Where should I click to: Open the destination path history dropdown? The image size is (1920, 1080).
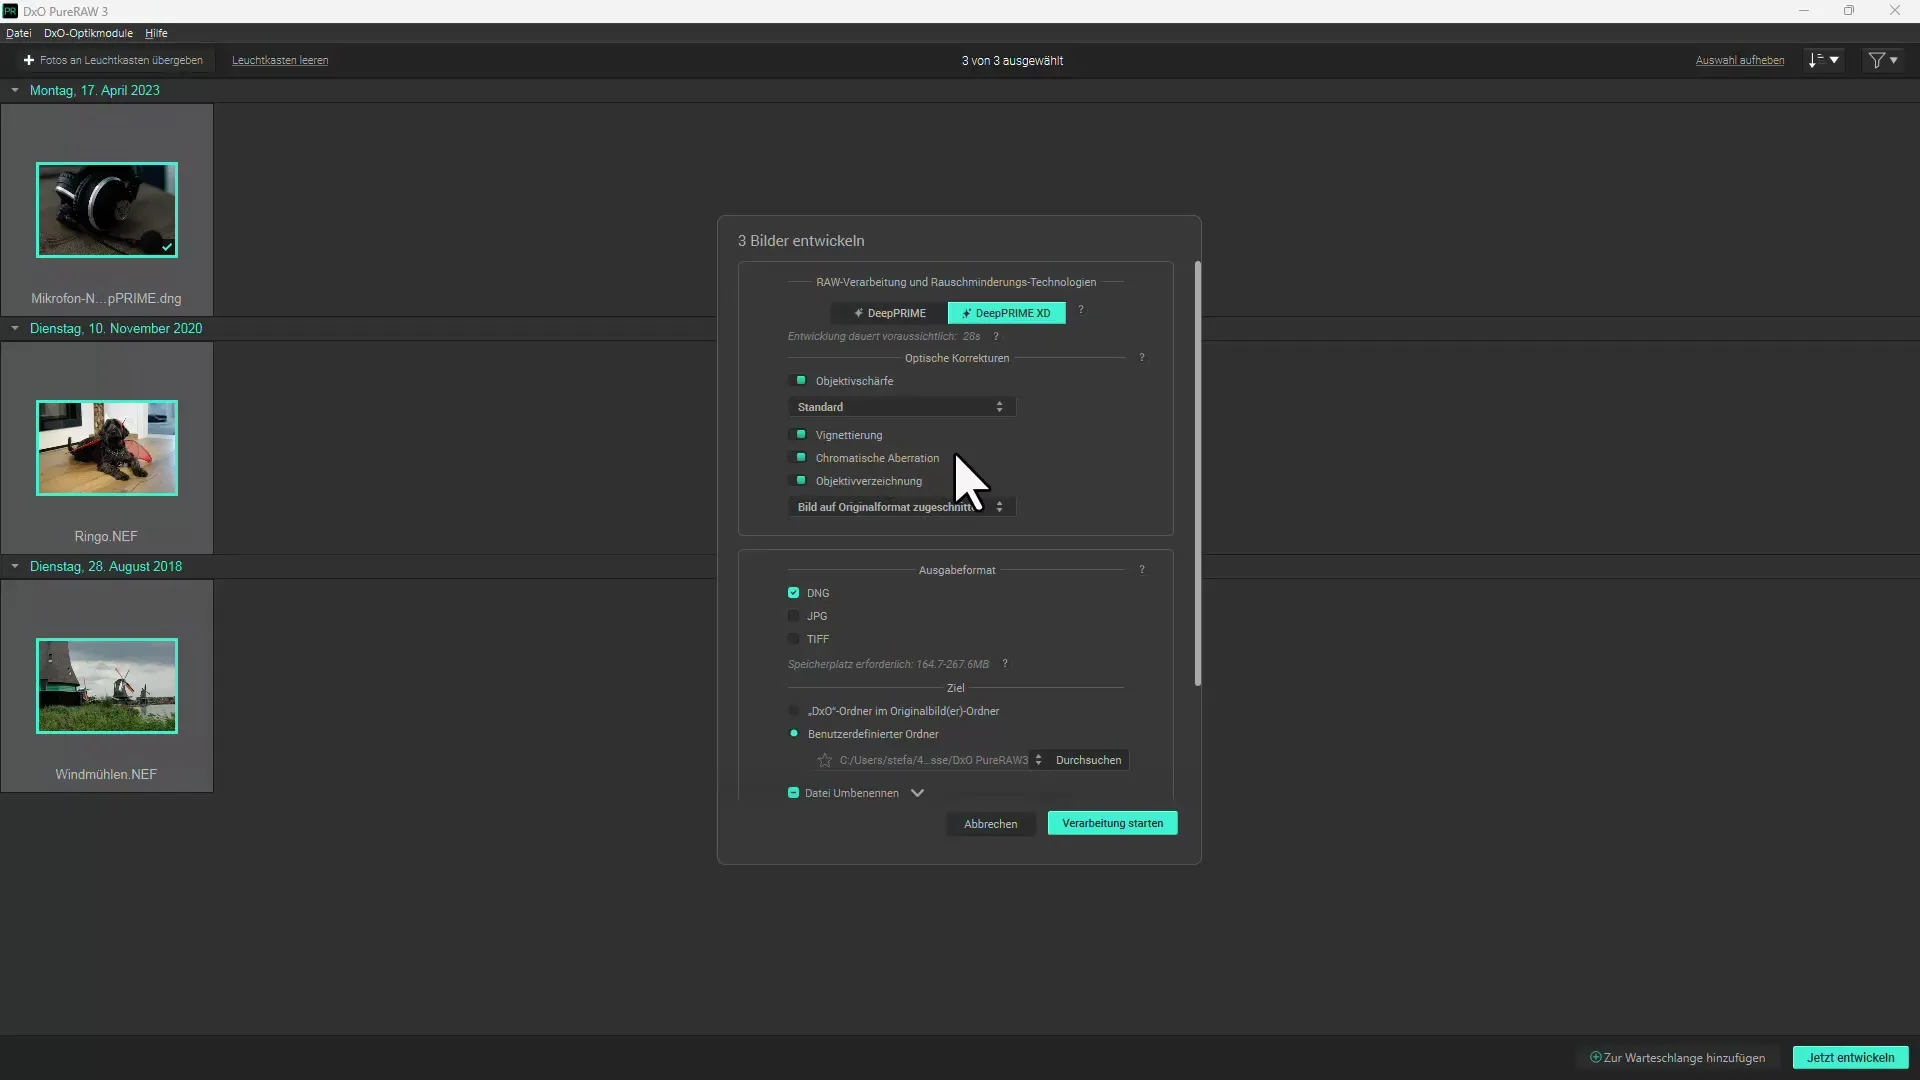1038,760
